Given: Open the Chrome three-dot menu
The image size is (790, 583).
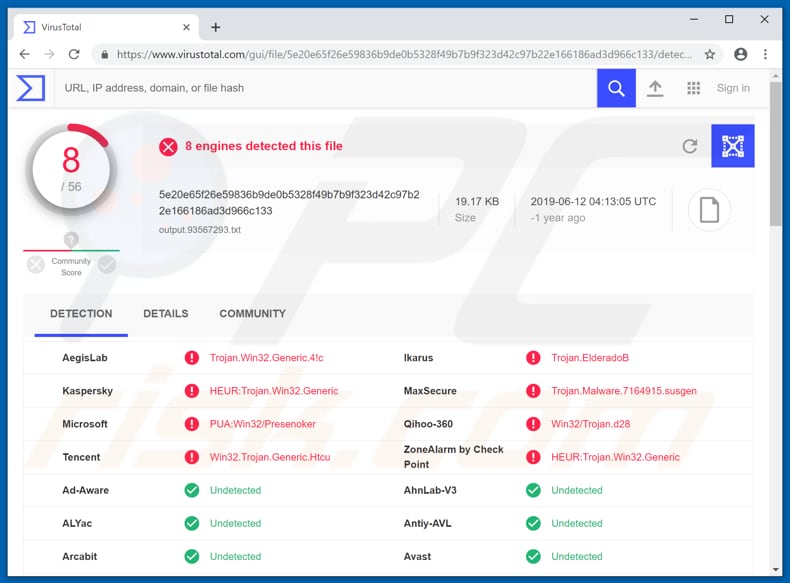Looking at the screenshot, I should point(765,54).
